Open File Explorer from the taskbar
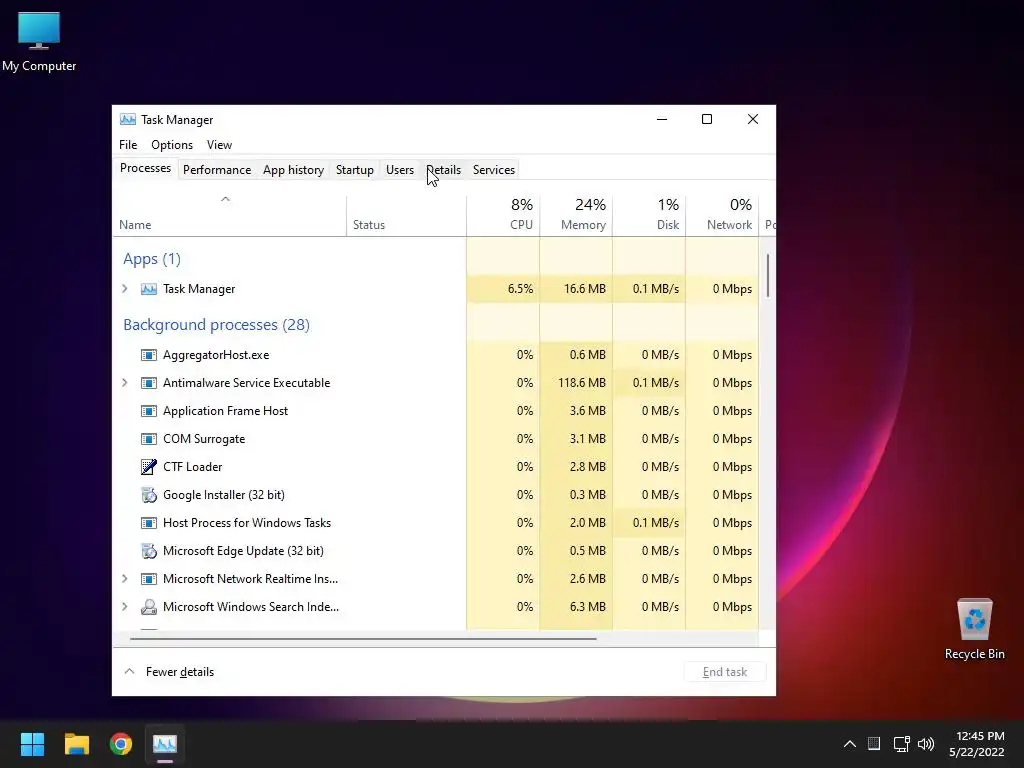 click(76, 744)
